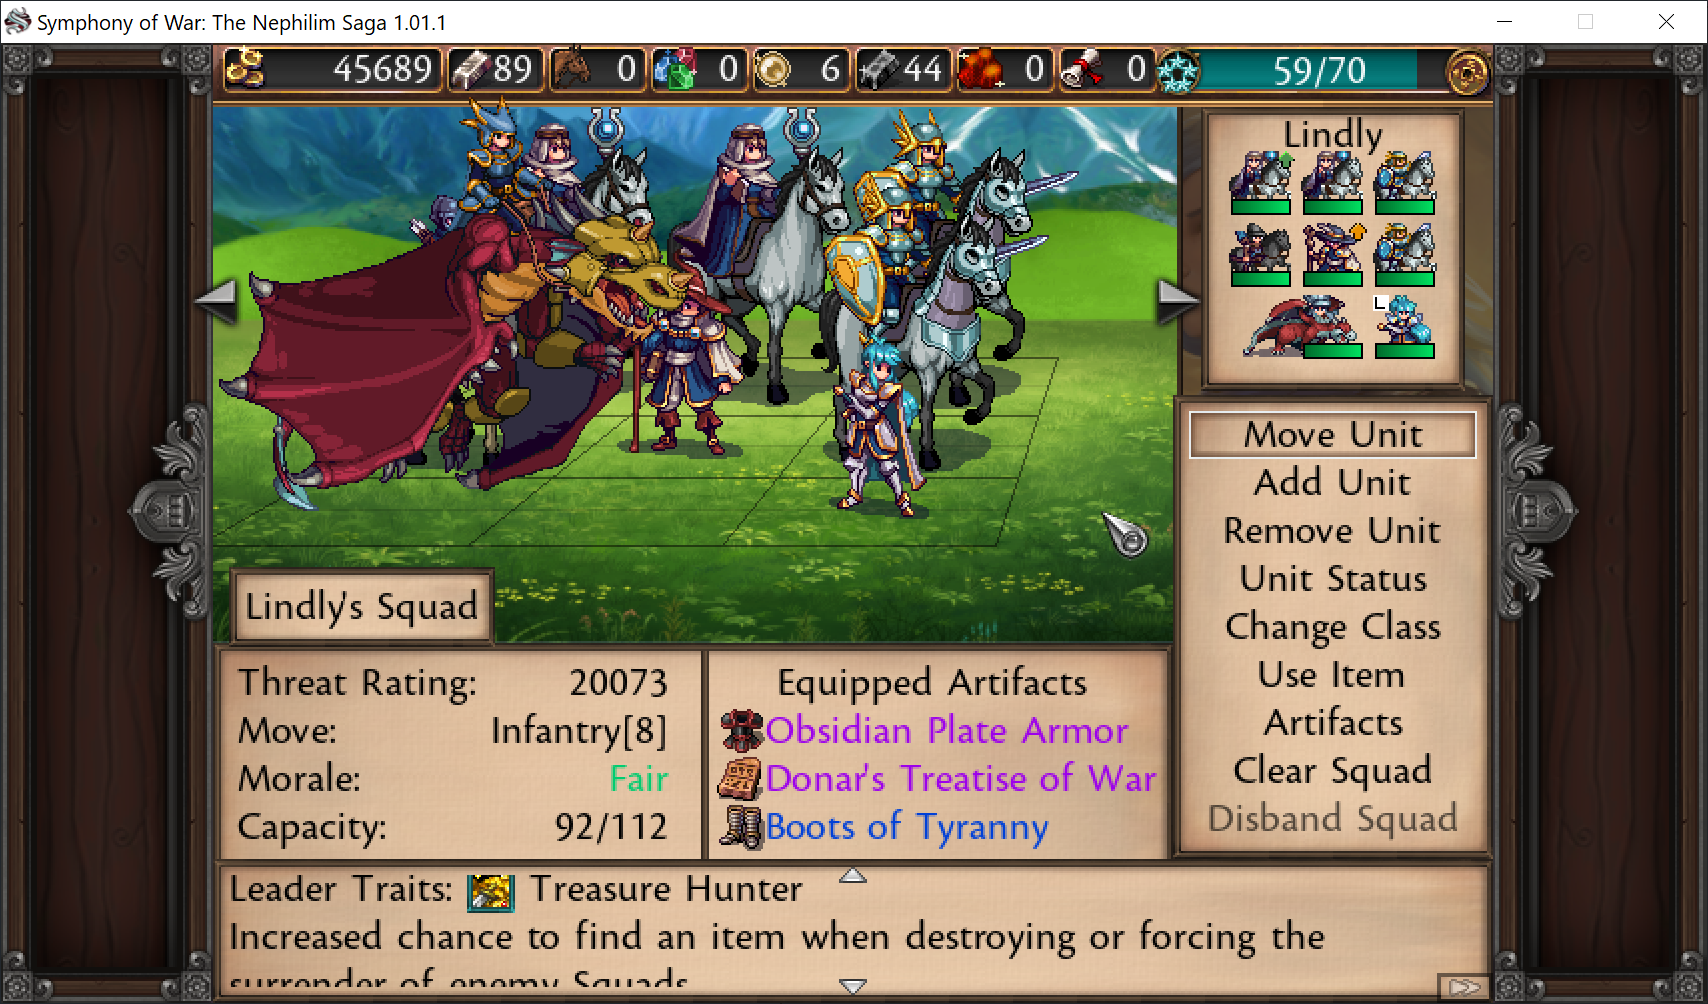Click the horse resource icon
The width and height of the screenshot is (1708, 1004).
(x=571, y=69)
